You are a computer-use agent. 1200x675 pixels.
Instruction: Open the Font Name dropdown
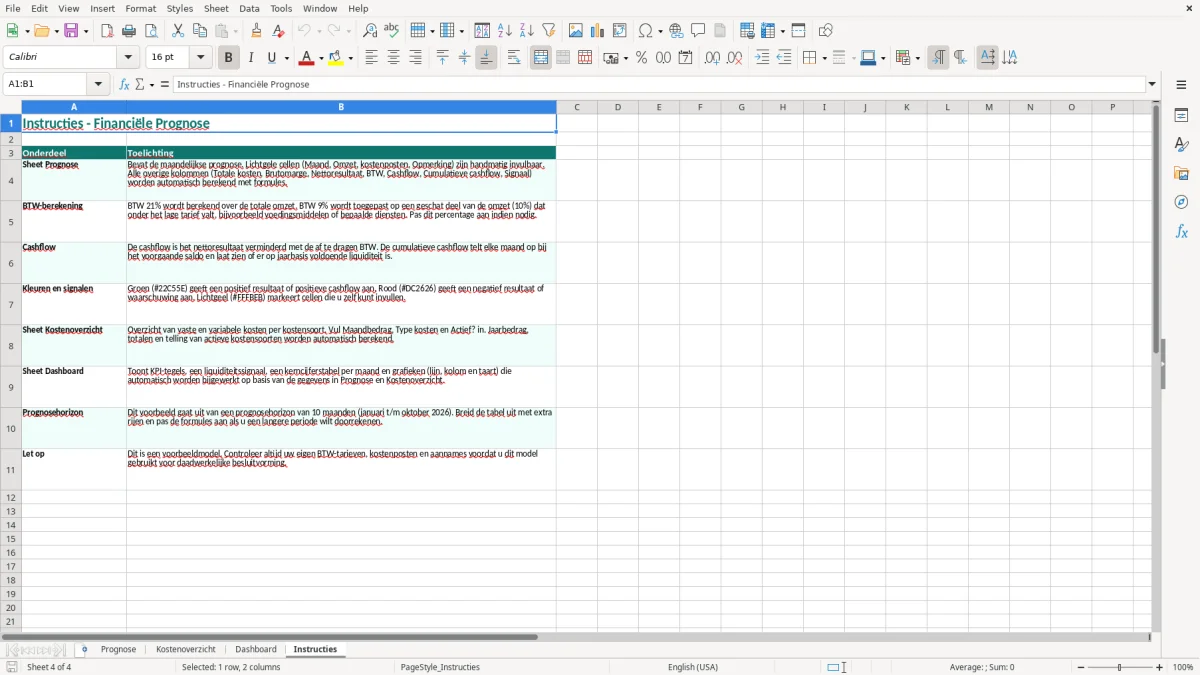pyautogui.click(x=130, y=58)
